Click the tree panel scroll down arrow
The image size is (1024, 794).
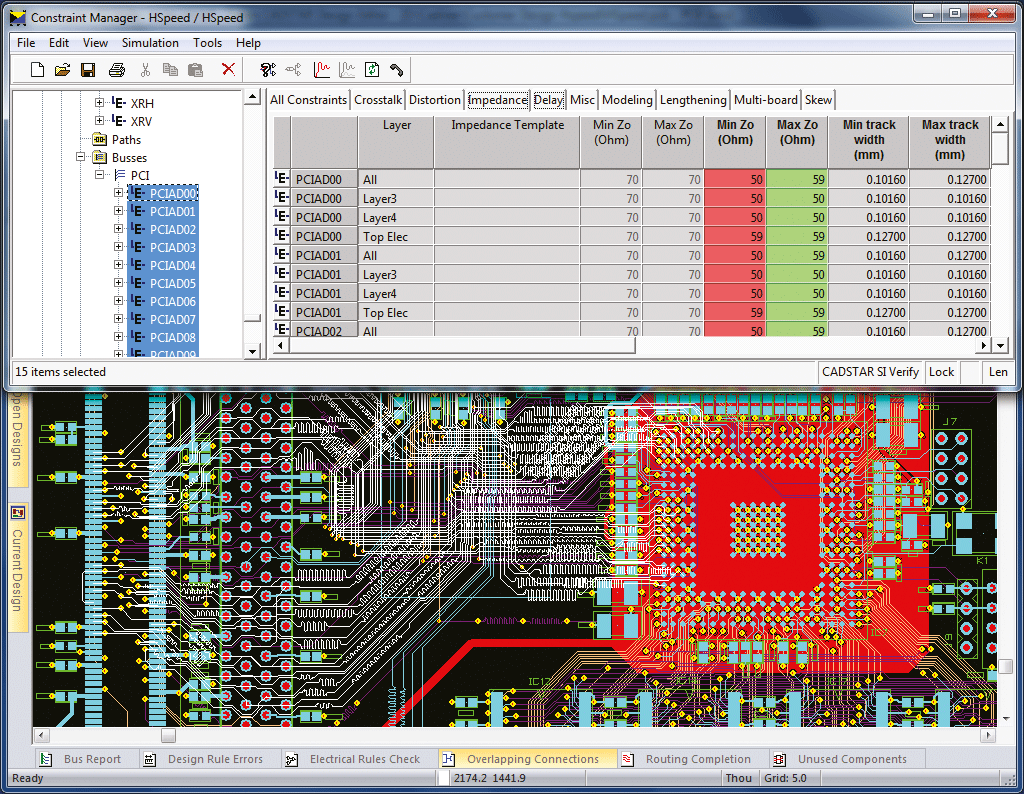point(253,351)
